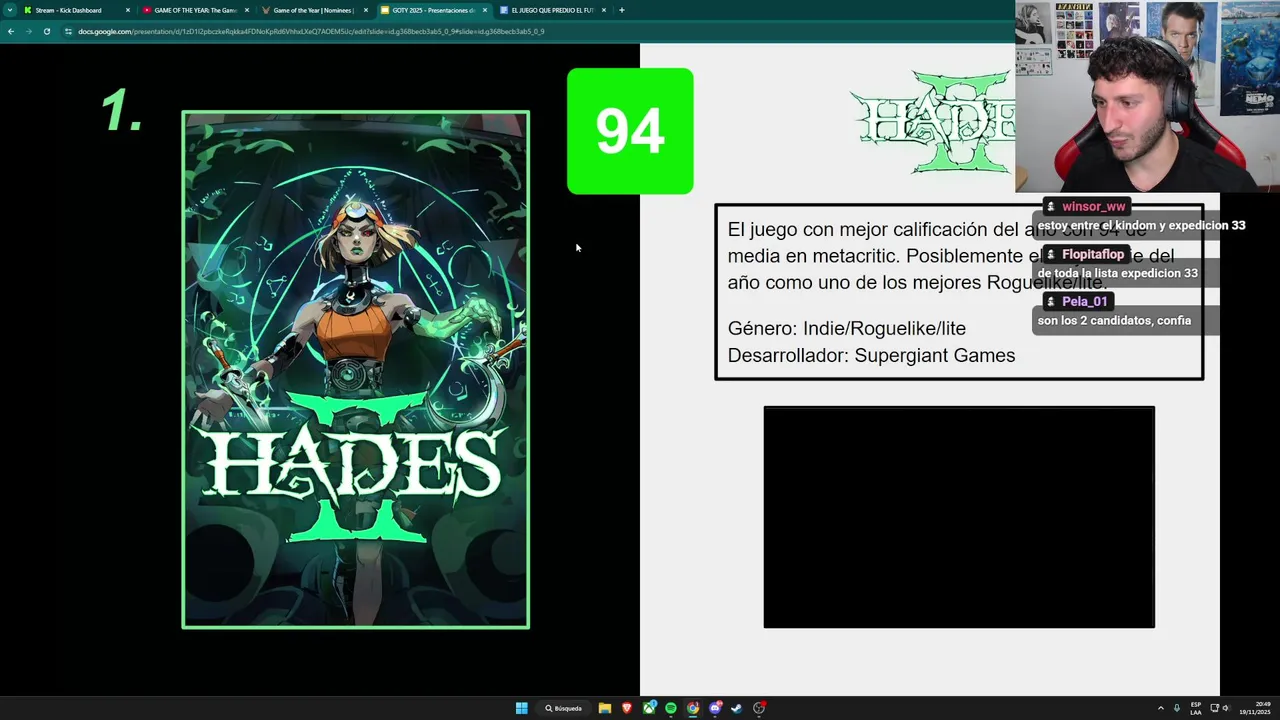Click Flopitaflop username in chat overlay
This screenshot has width=1280, height=720.
point(1093,254)
